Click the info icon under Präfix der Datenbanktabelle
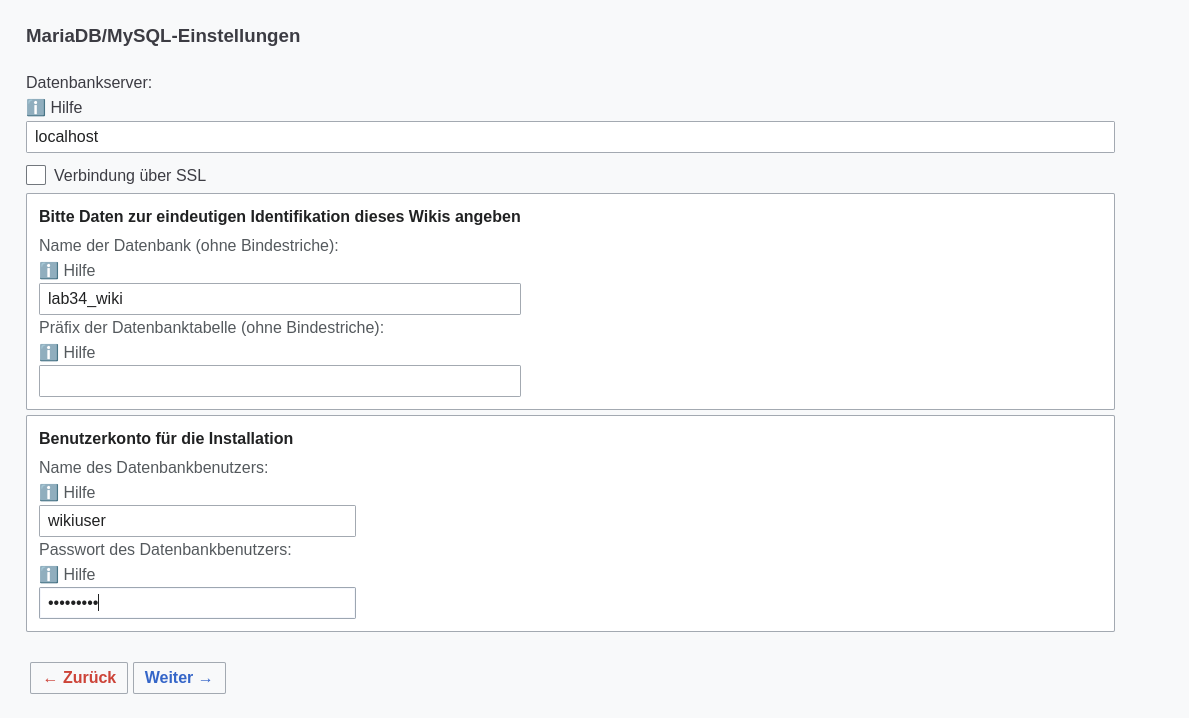 tap(49, 352)
